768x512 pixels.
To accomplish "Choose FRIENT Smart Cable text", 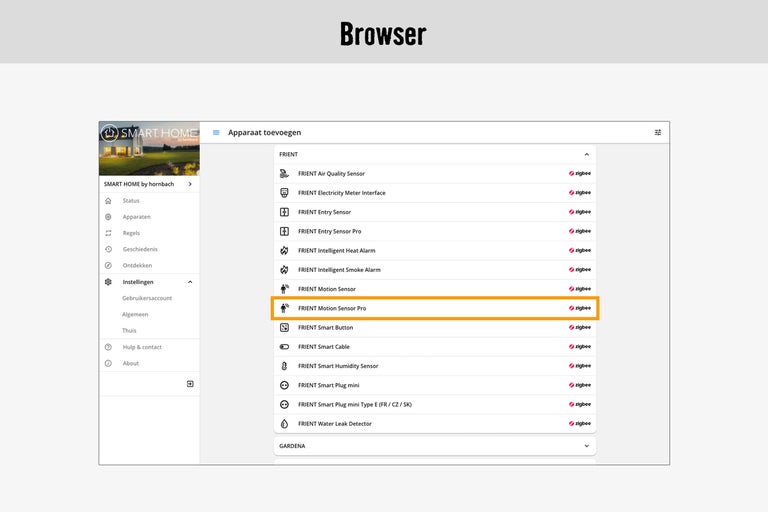I will click(324, 347).
